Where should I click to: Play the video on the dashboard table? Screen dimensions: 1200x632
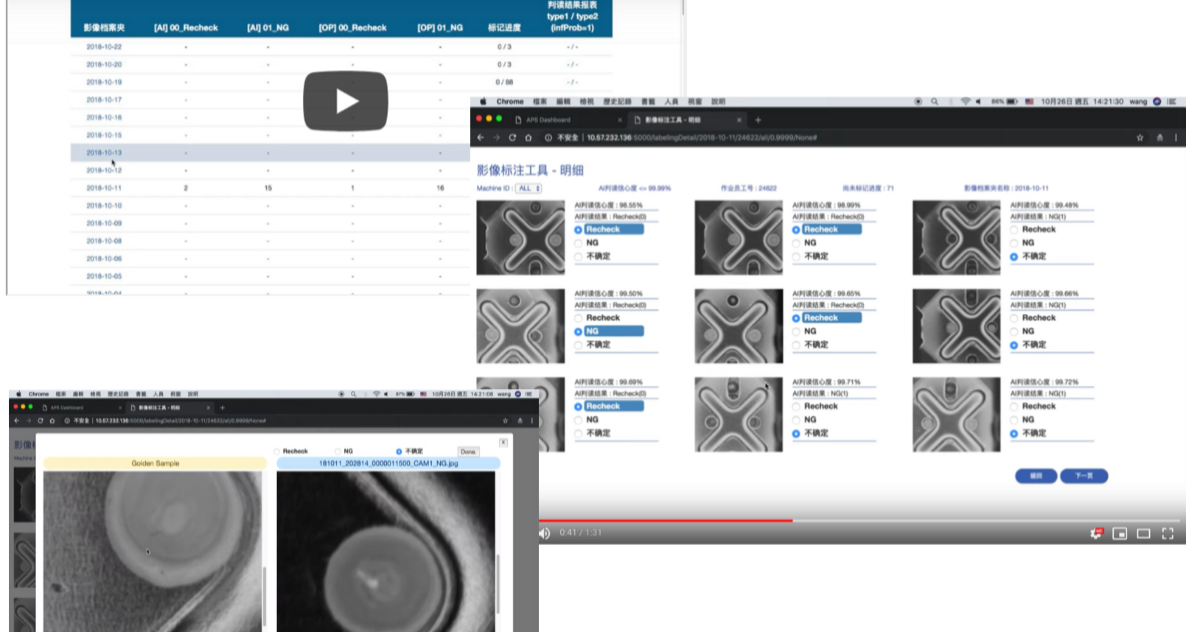[x=346, y=100]
